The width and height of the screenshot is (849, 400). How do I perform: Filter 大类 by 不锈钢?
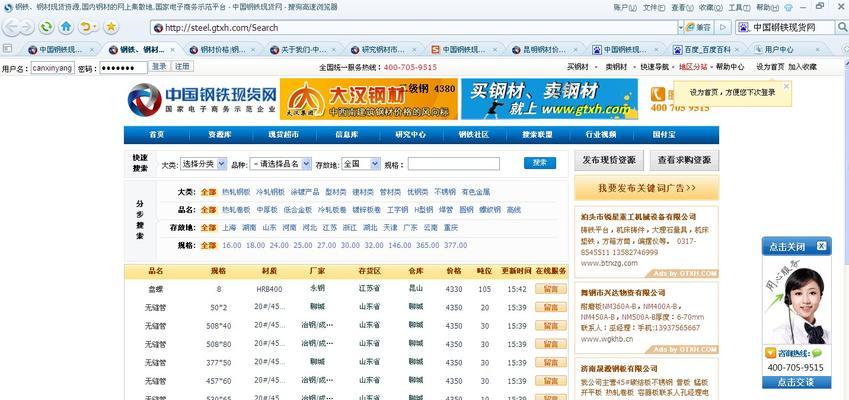(x=445, y=192)
